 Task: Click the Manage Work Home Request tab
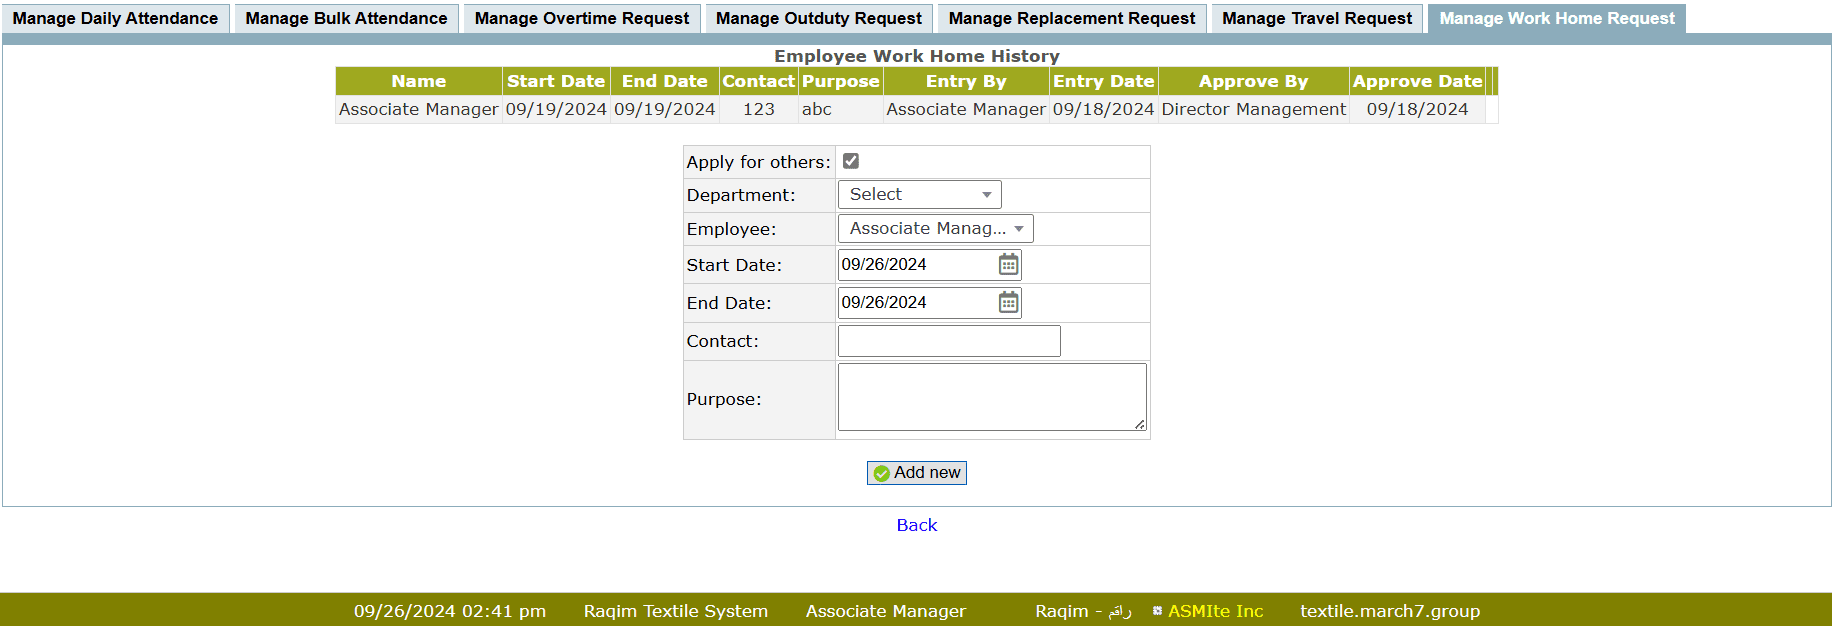(x=1556, y=19)
